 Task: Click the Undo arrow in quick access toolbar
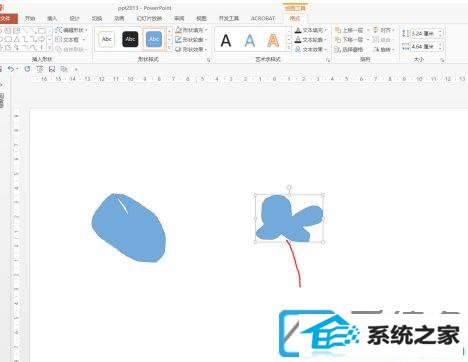(11, 69)
